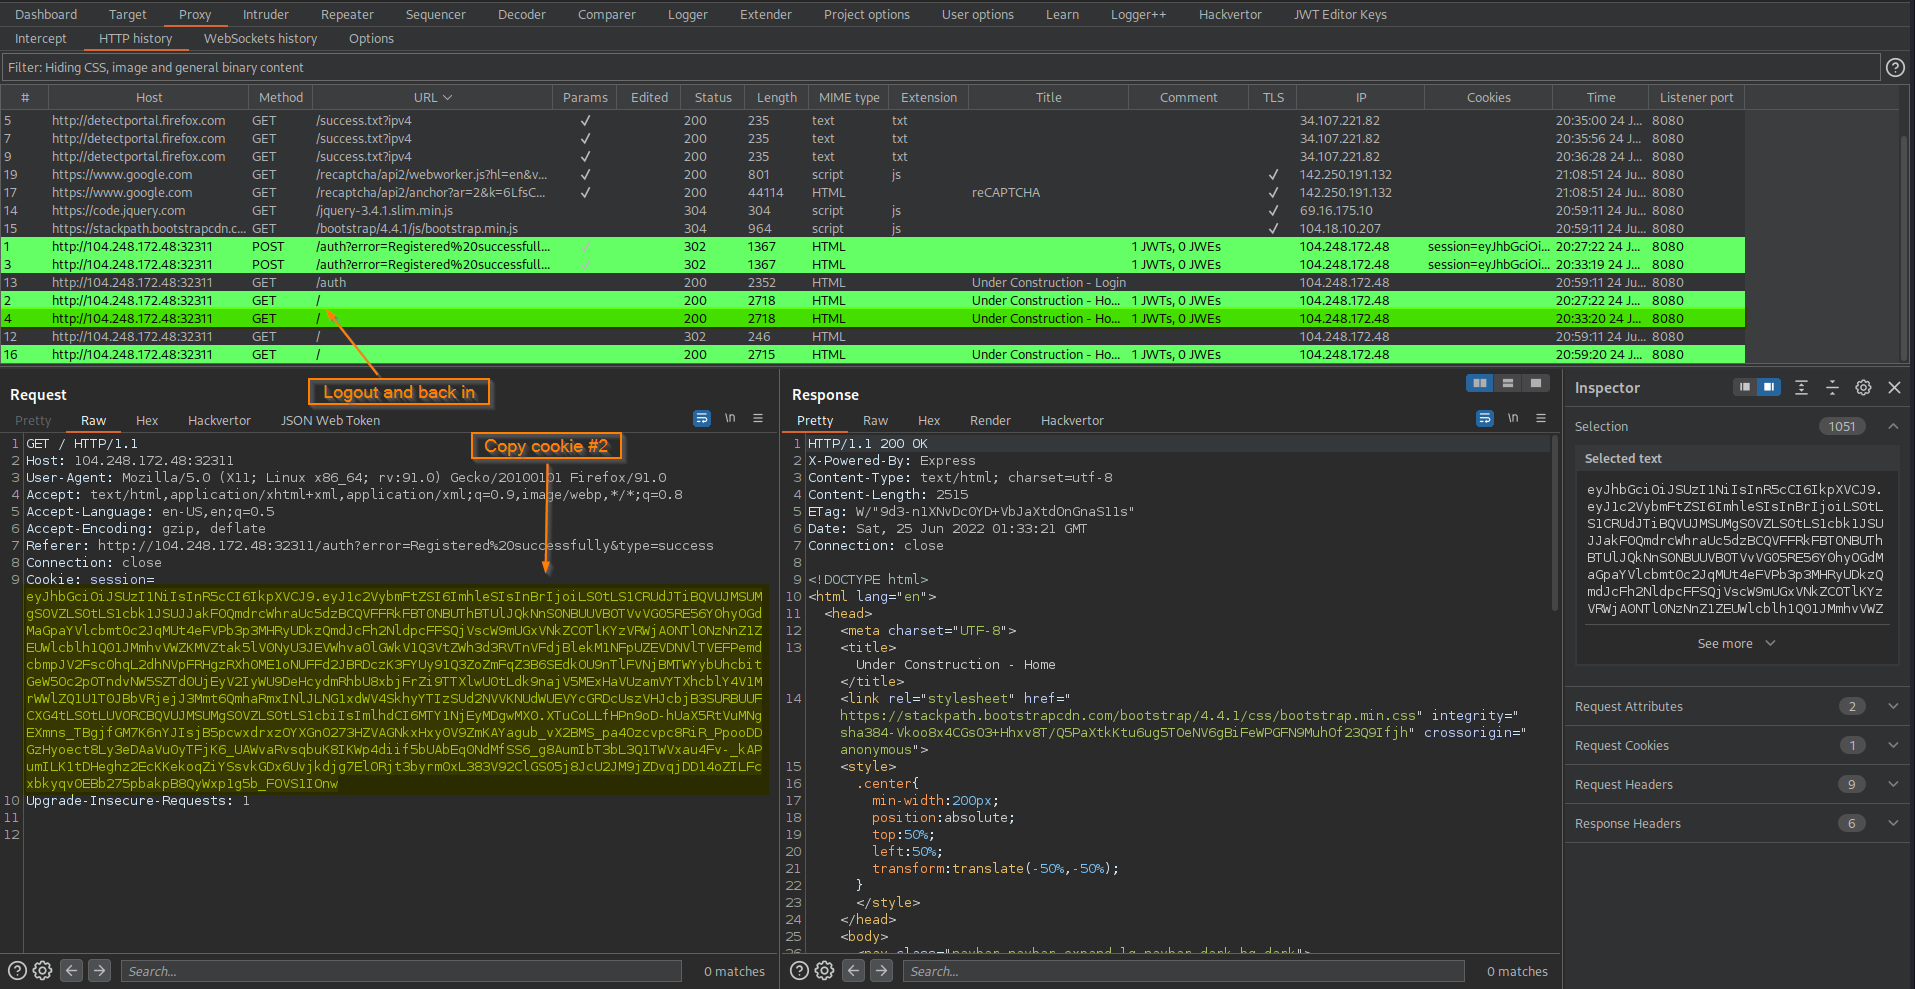Image resolution: width=1915 pixels, height=989 pixels.
Task: Open Response Hackvertor tab
Action: (1072, 421)
